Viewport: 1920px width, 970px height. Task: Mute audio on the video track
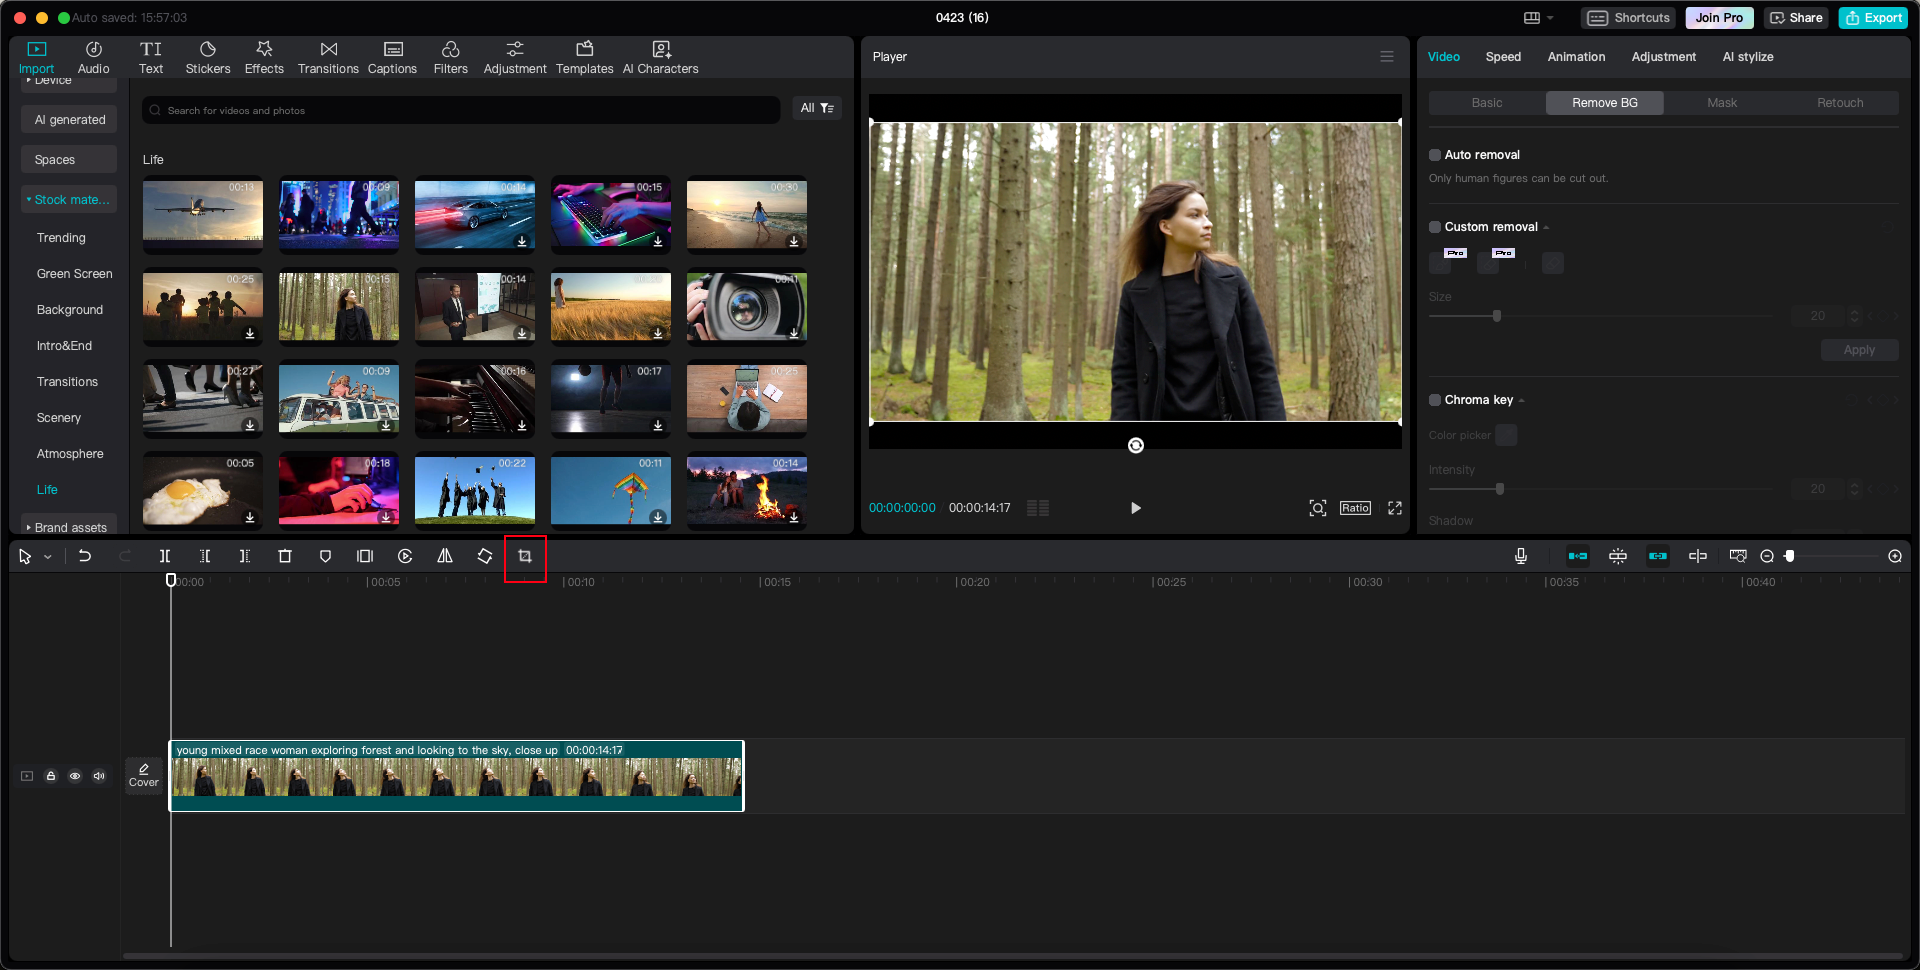99,775
